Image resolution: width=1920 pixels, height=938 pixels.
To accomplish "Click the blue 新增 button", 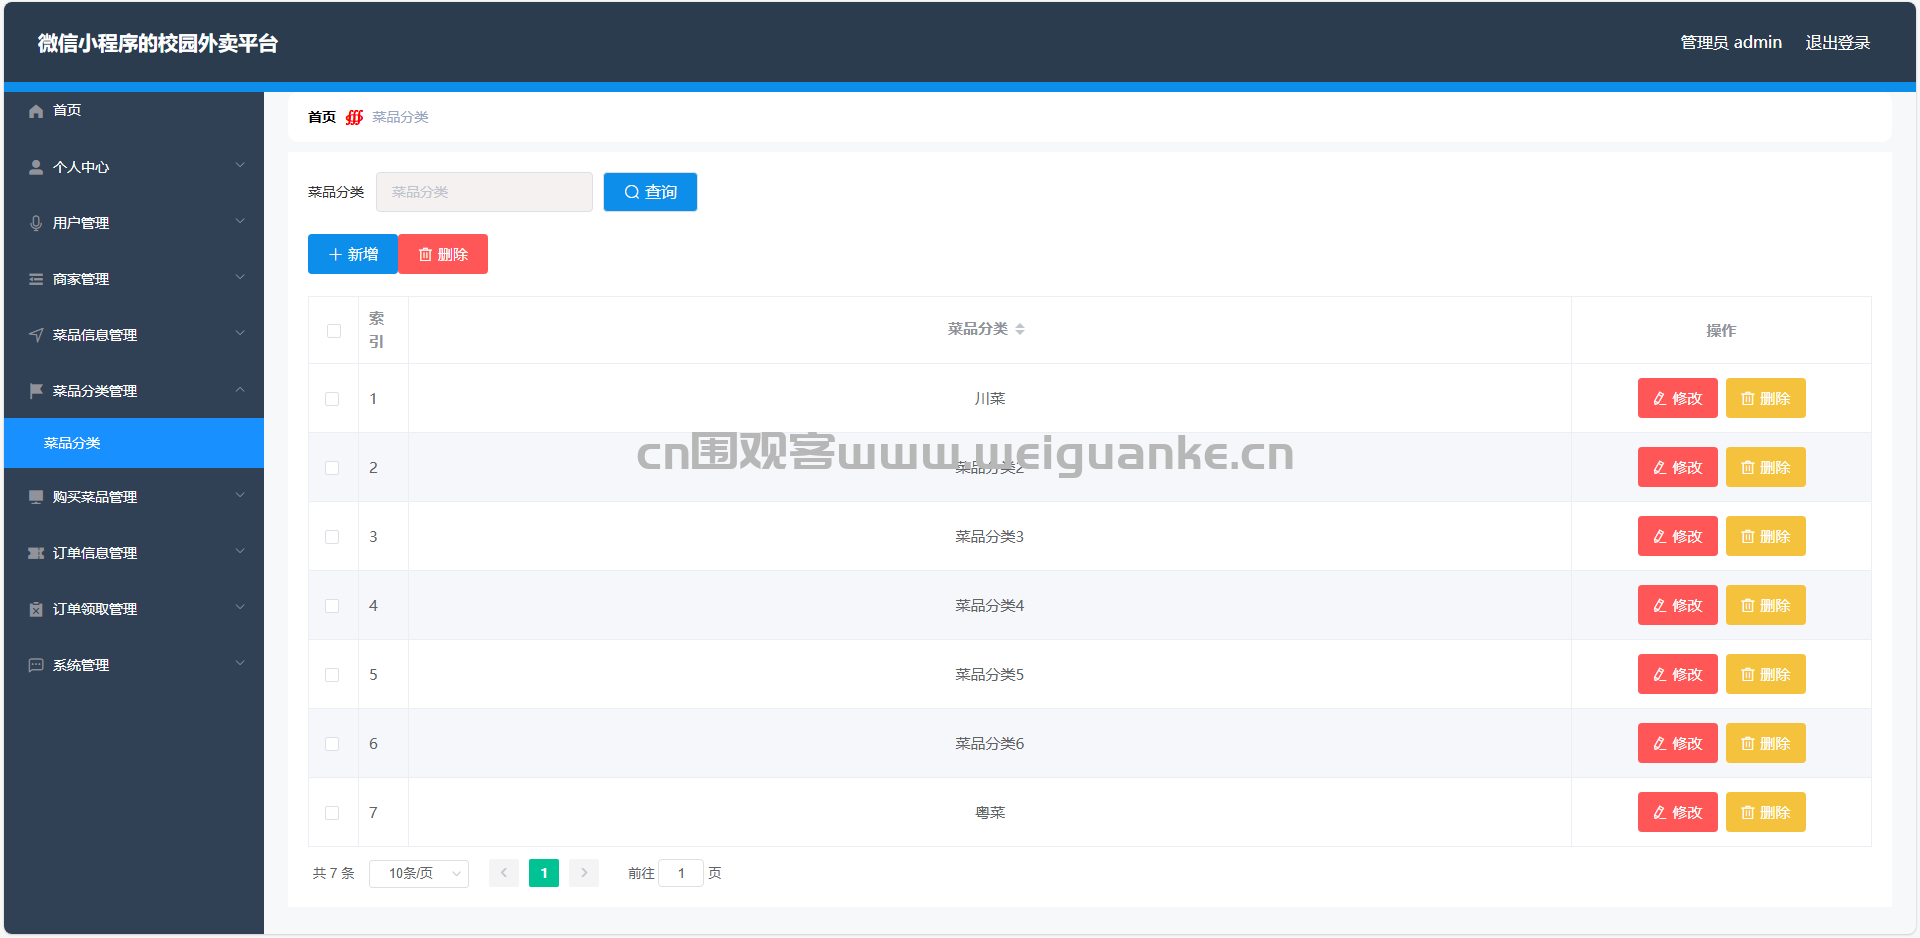I will [x=352, y=254].
